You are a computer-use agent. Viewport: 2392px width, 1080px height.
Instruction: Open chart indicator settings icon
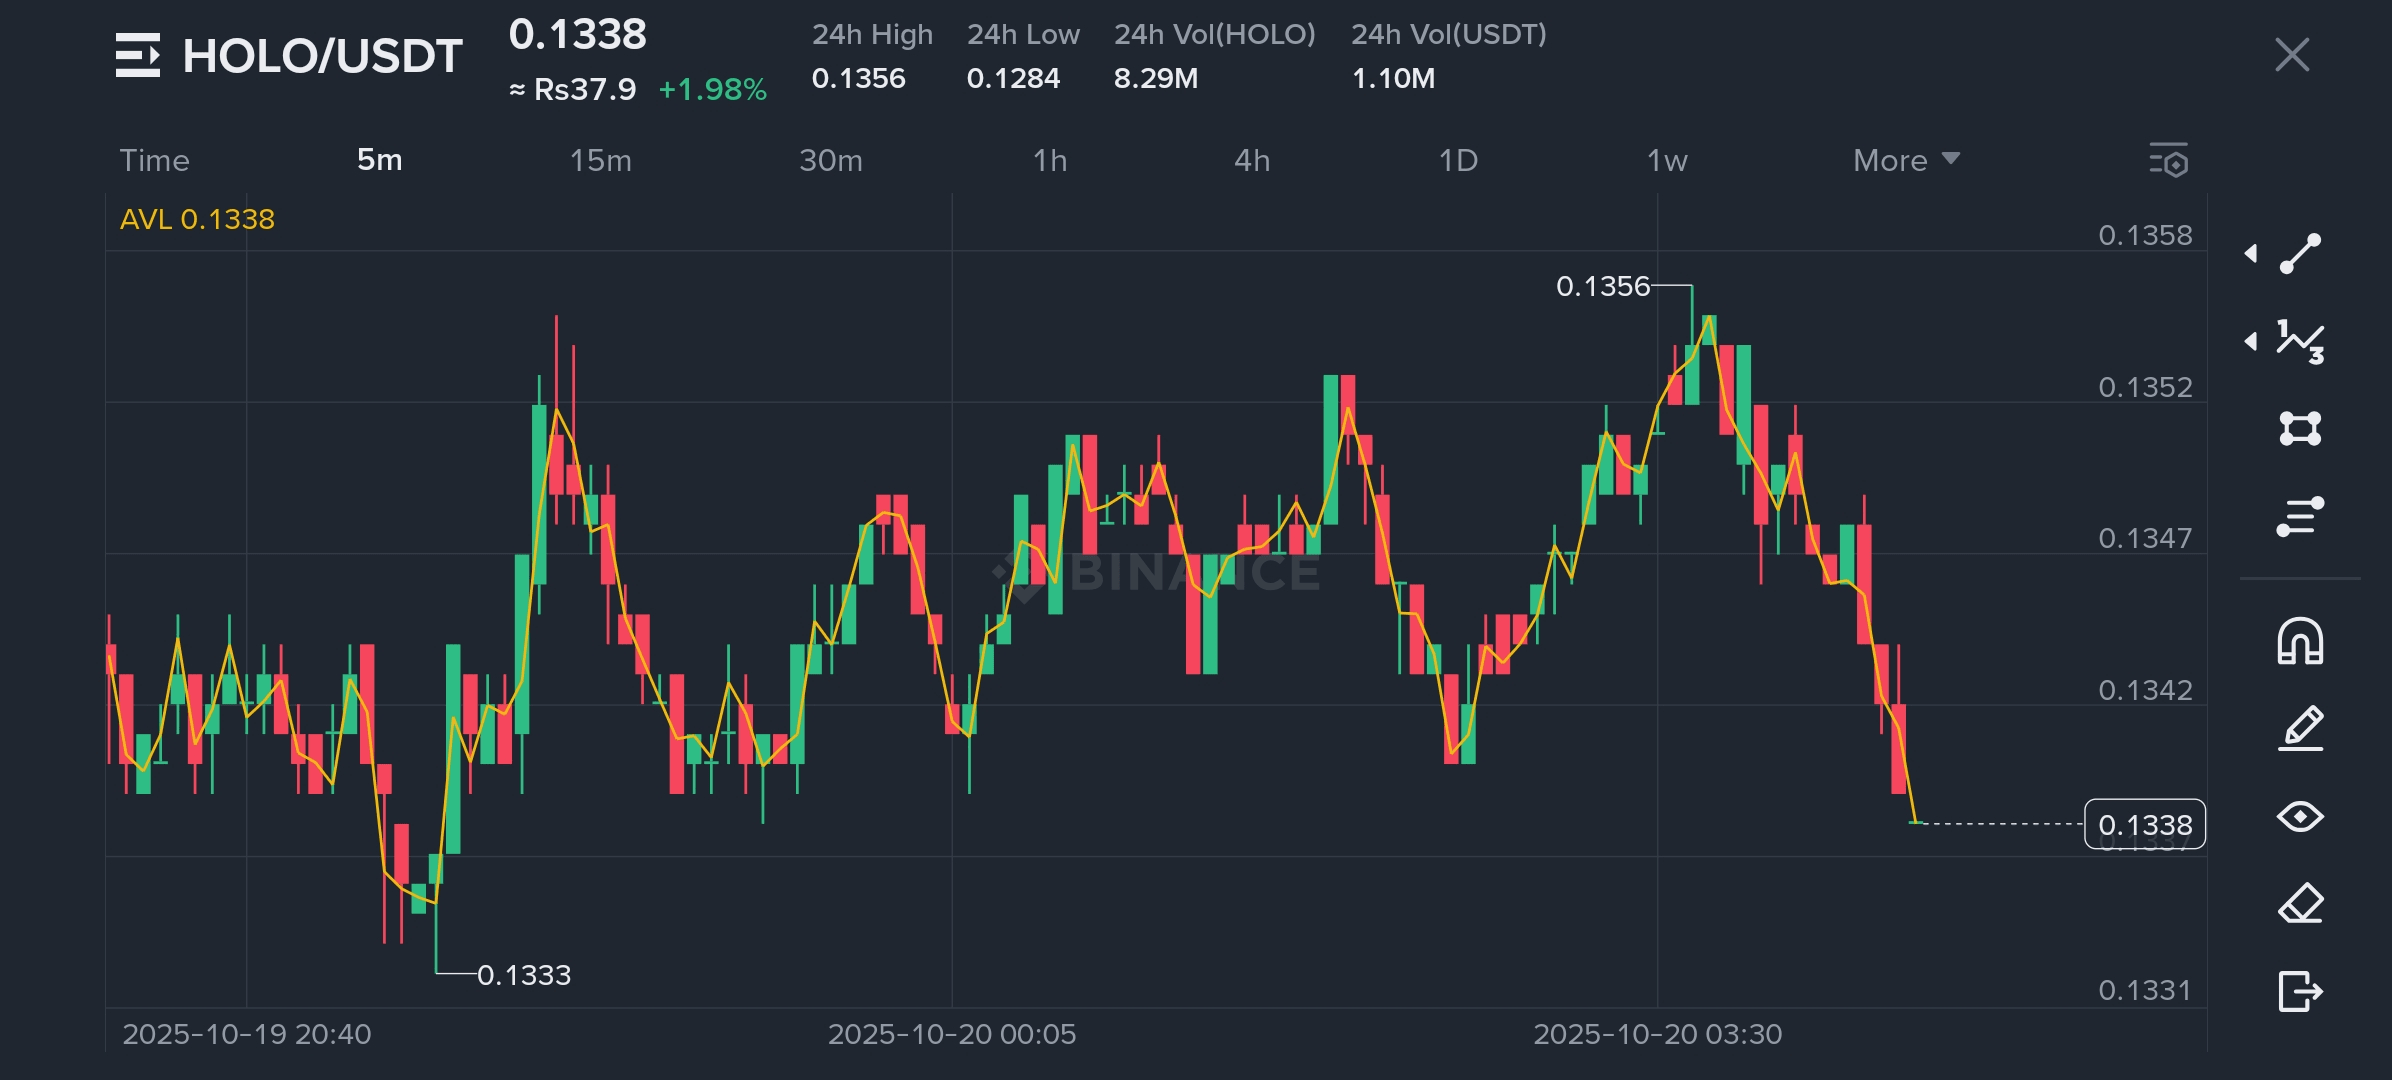[2168, 160]
